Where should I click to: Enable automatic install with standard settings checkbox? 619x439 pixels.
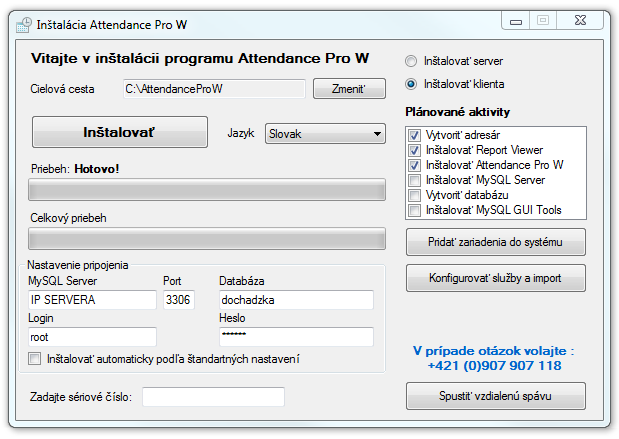pos(35,359)
